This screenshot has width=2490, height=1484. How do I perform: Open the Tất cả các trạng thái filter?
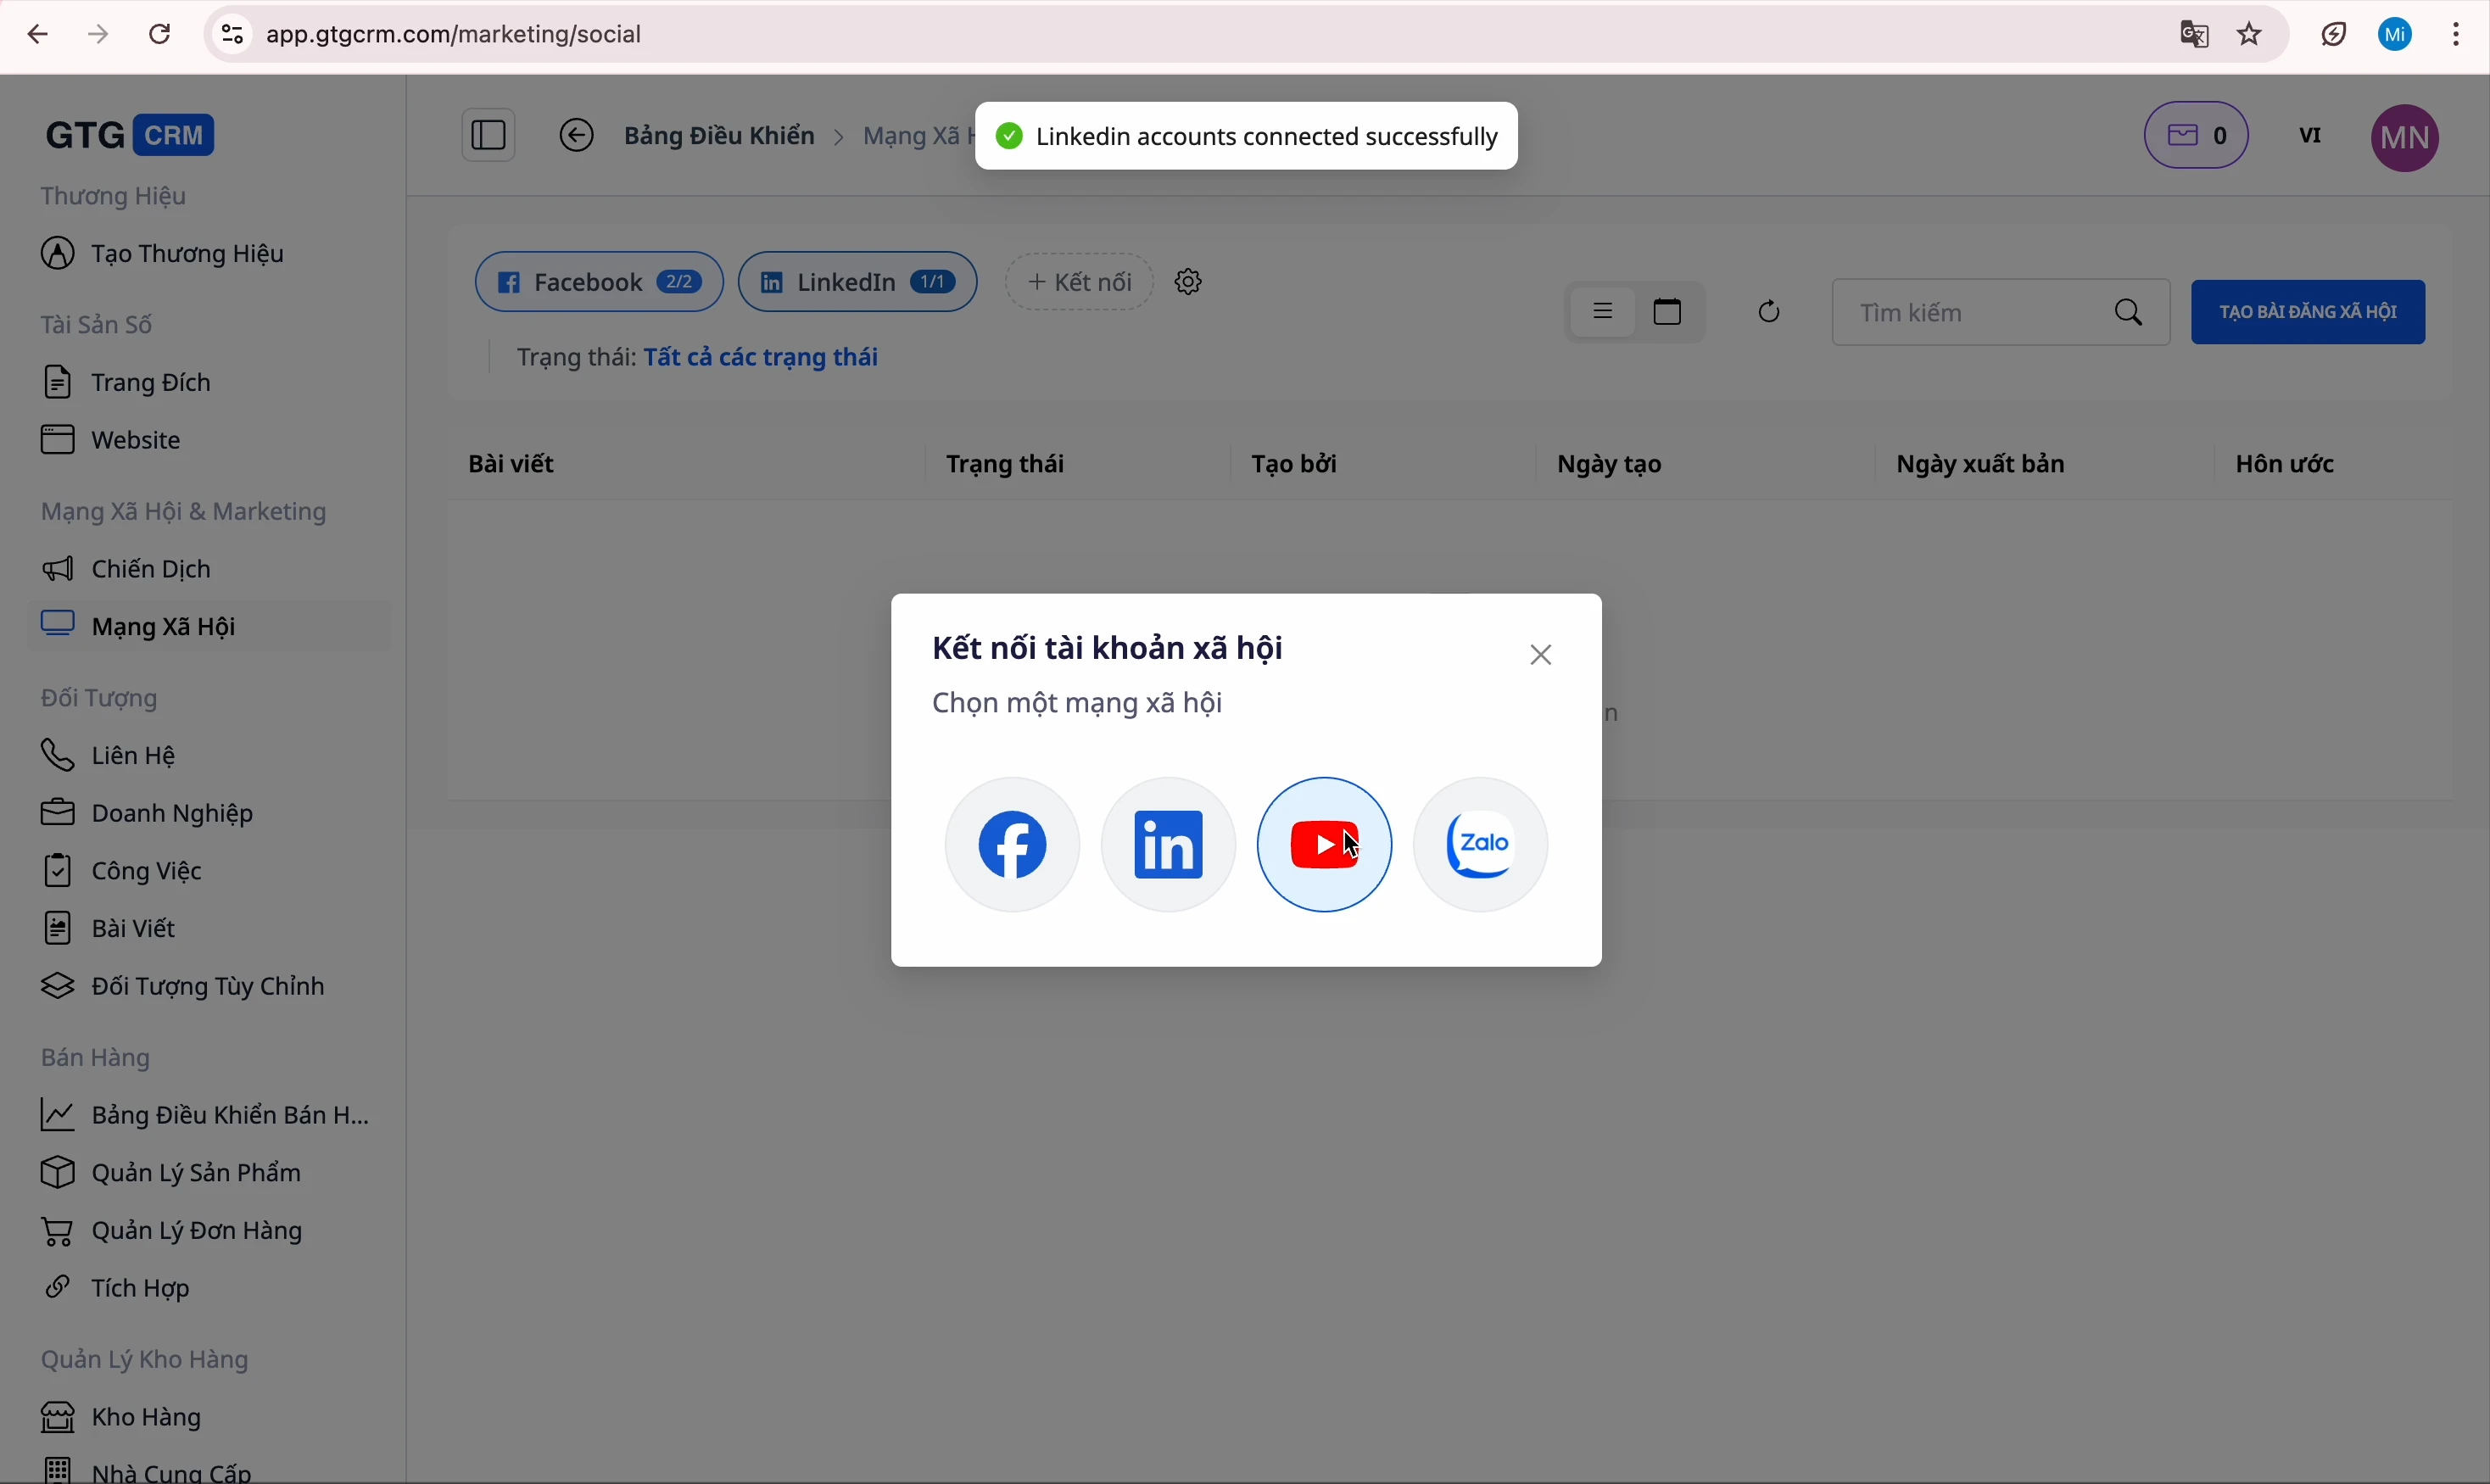pyautogui.click(x=762, y=356)
